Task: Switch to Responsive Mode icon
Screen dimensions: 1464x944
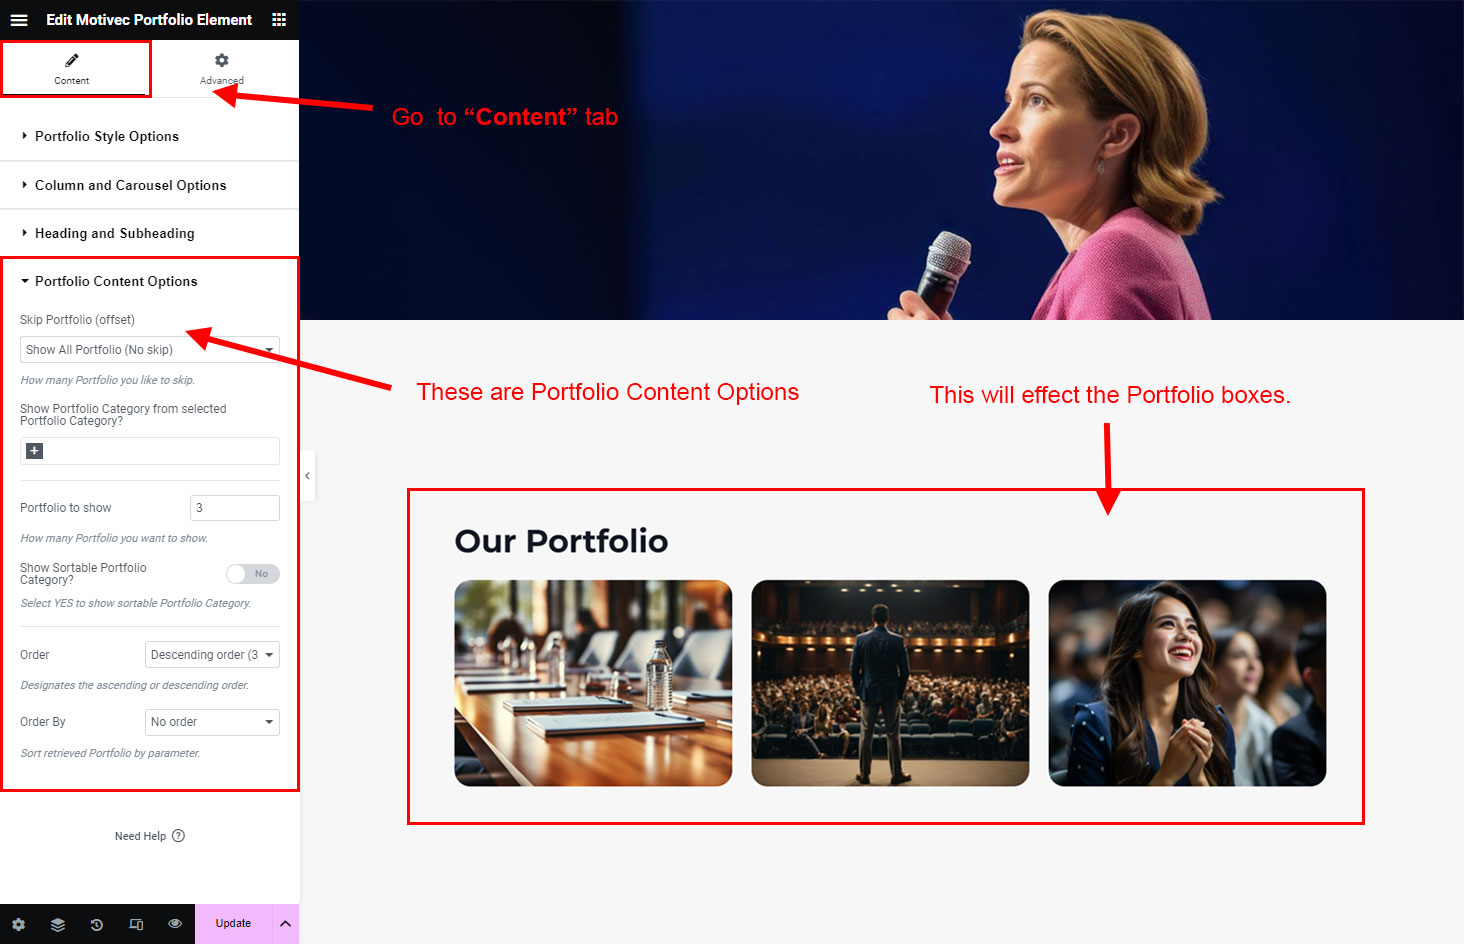Action: pyautogui.click(x=136, y=924)
